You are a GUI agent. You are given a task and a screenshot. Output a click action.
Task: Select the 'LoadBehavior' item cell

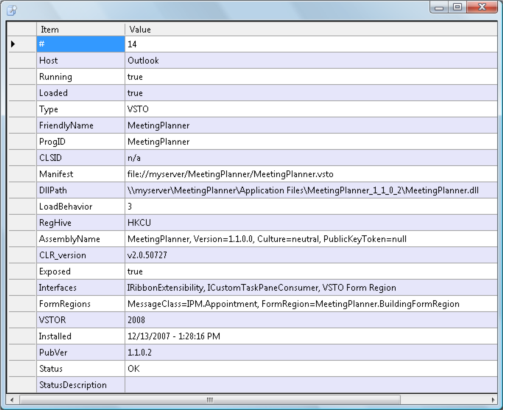tap(81, 206)
